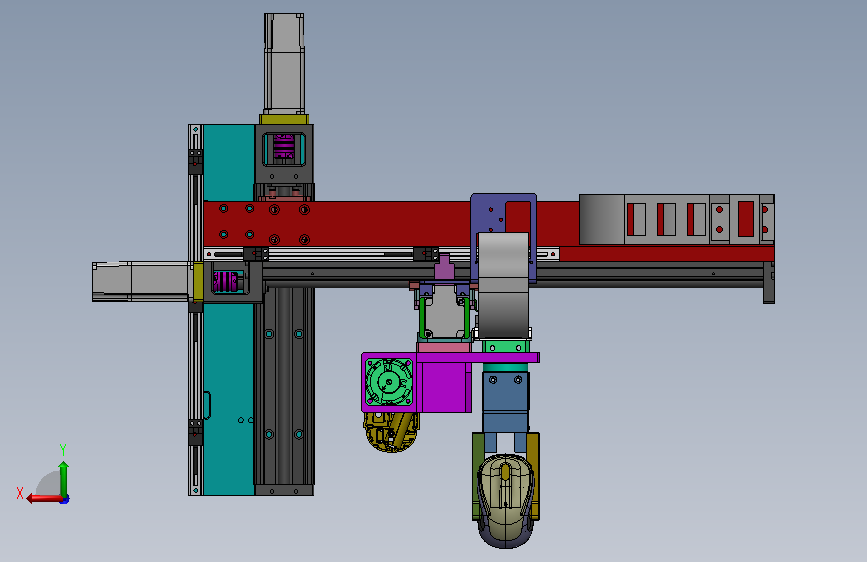867x562 pixels.
Task: Click the blue Z axis dot of triad
Action: [65, 499]
